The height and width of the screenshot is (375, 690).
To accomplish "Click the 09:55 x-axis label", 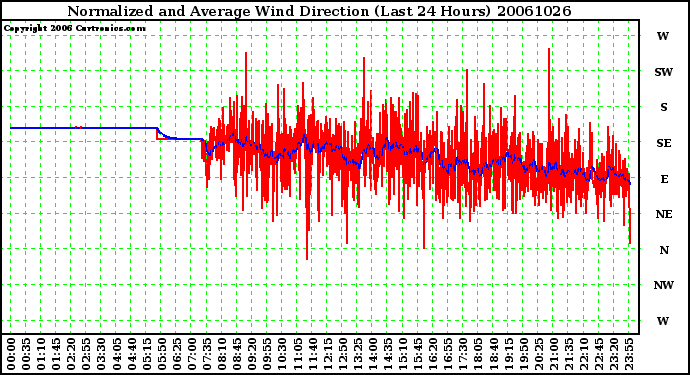I will pos(267,355).
